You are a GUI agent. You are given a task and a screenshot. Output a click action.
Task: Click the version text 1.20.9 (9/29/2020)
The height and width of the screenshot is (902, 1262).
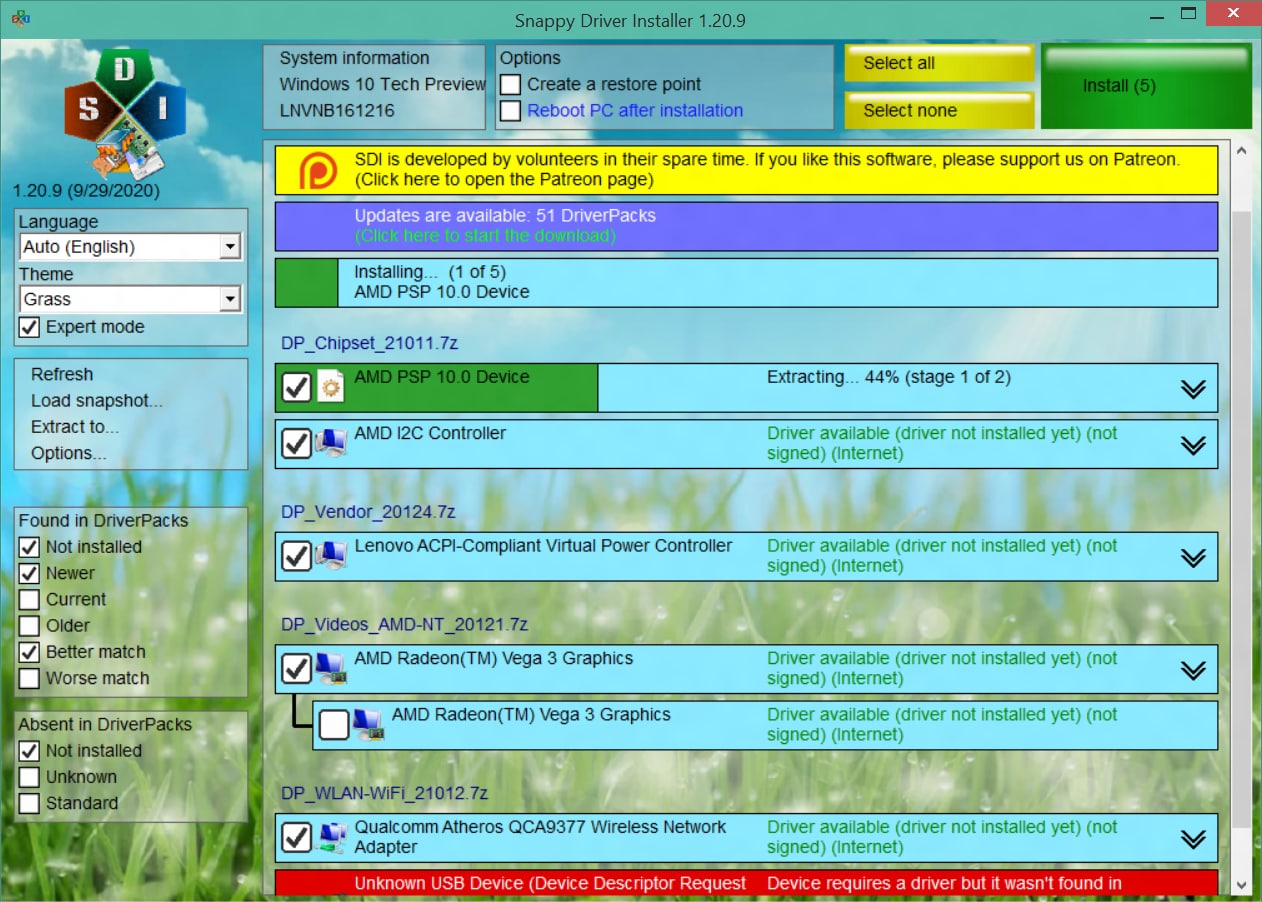86,190
